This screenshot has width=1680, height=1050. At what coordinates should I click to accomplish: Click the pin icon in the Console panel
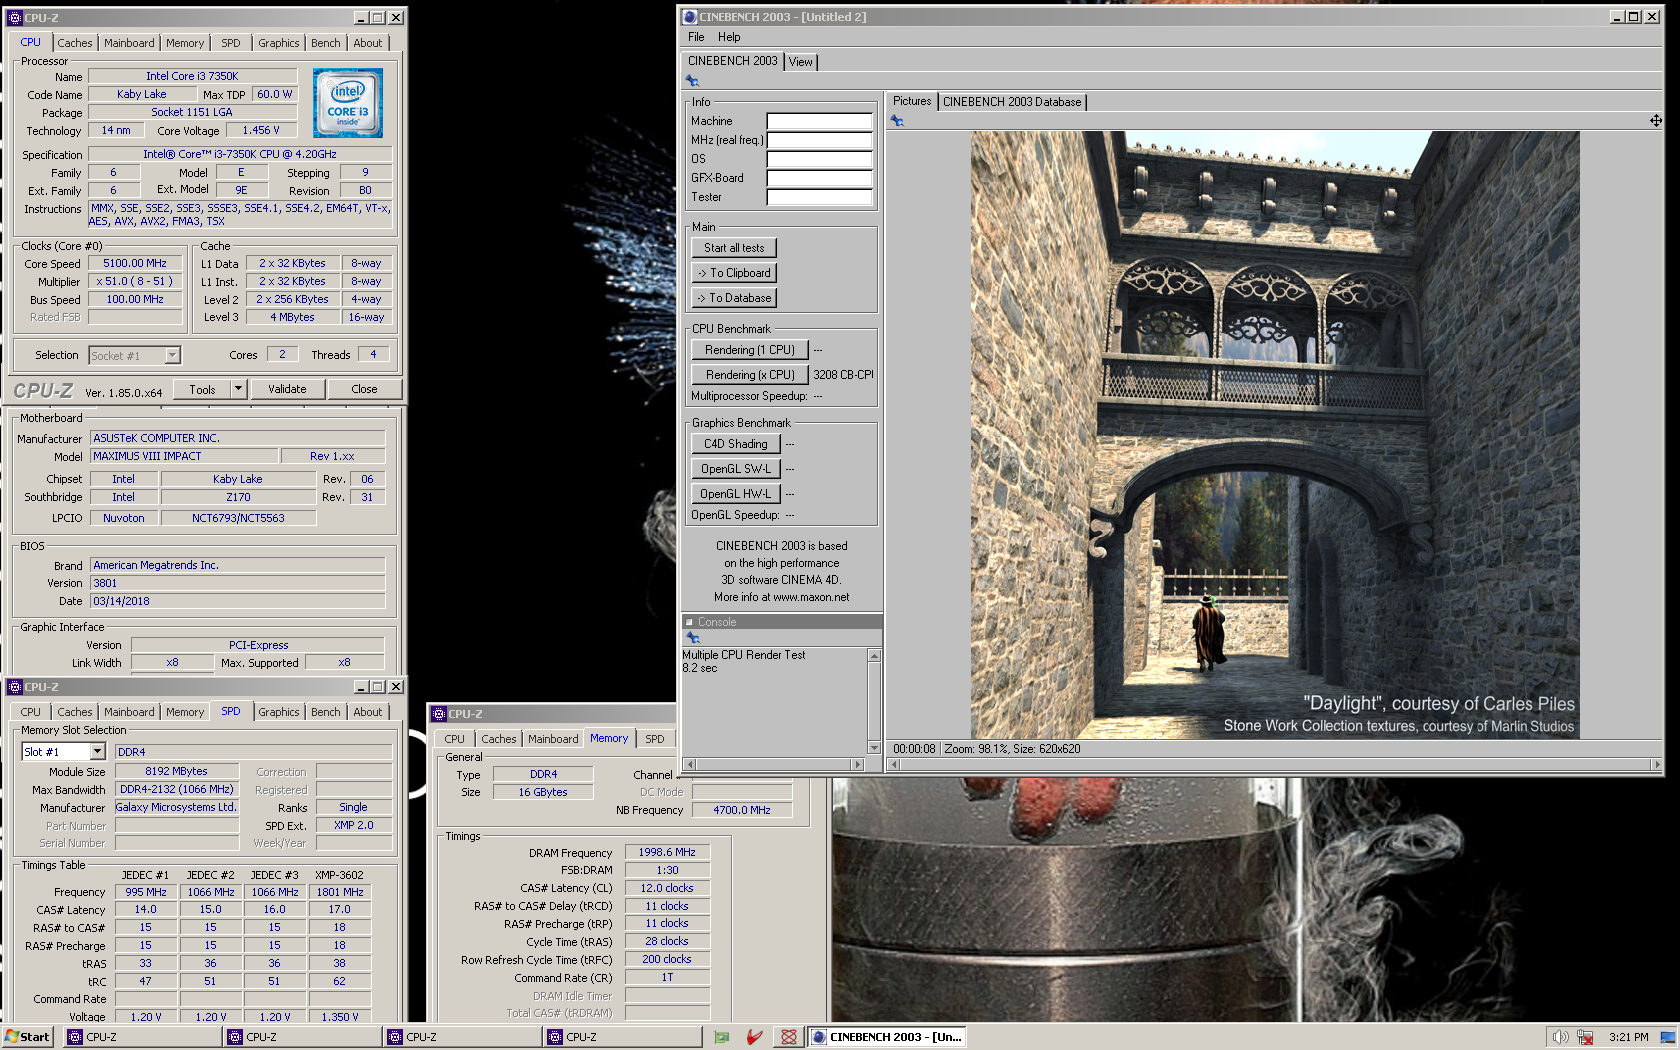pyautogui.click(x=692, y=637)
